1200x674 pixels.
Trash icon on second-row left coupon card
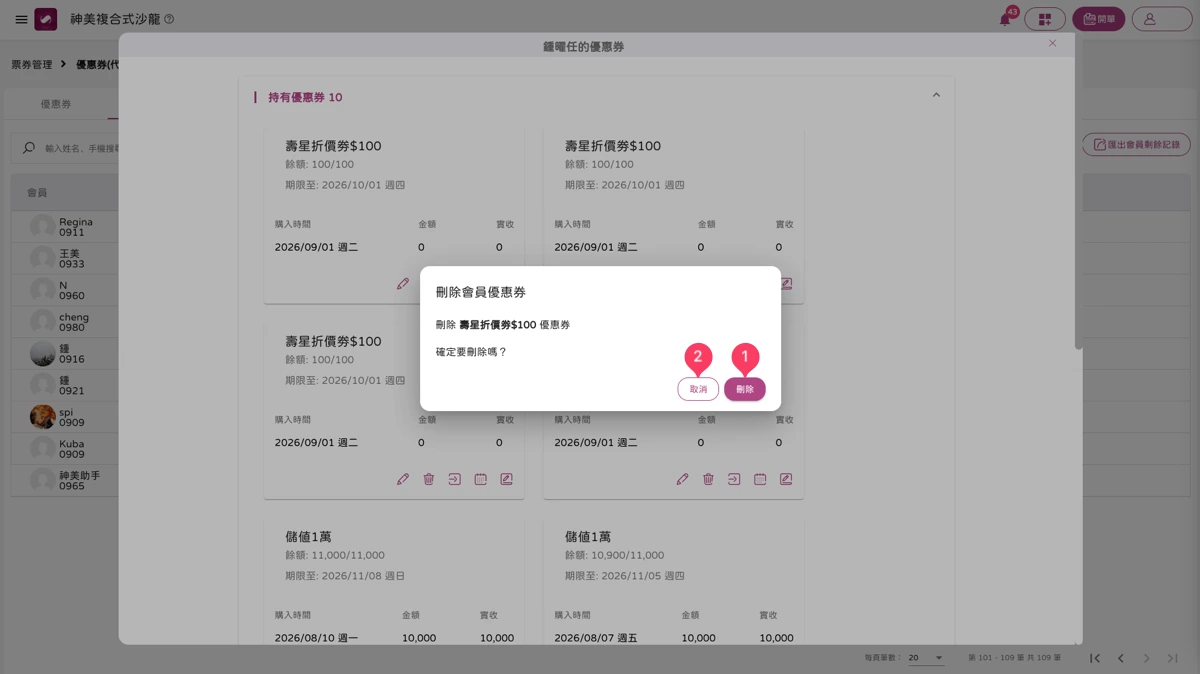pyautogui.click(x=429, y=479)
